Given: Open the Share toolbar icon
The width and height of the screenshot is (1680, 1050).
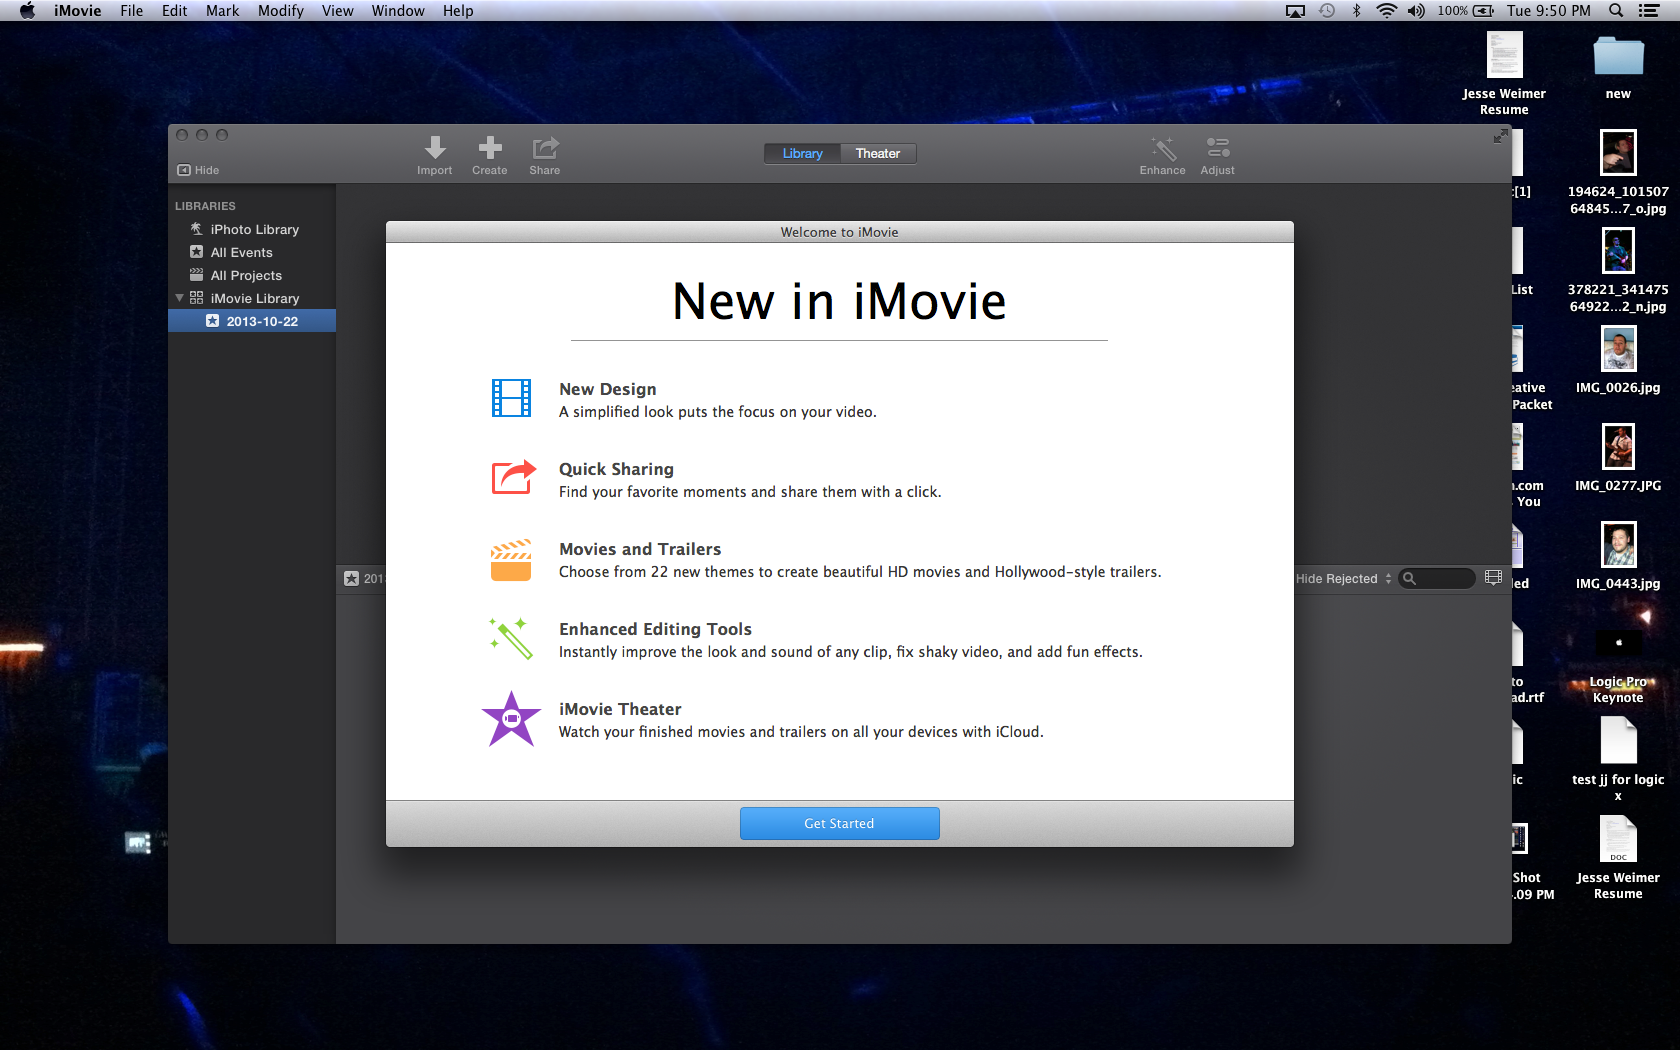Looking at the screenshot, I should [x=545, y=148].
